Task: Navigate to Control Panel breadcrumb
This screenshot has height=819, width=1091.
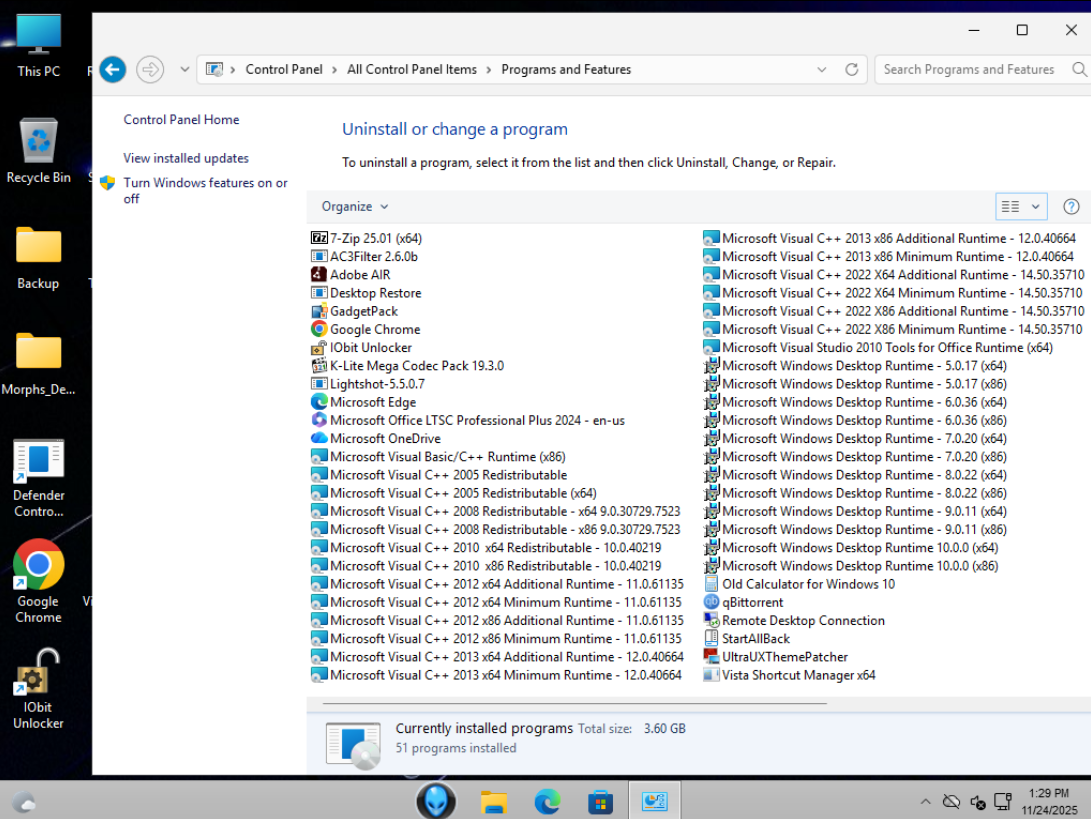Action: point(284,70)
